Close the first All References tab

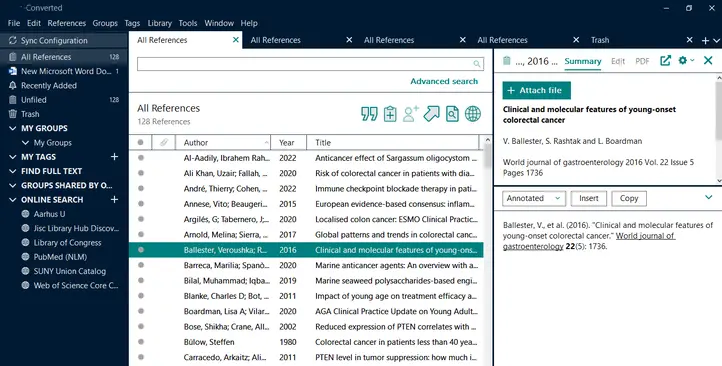236,40
